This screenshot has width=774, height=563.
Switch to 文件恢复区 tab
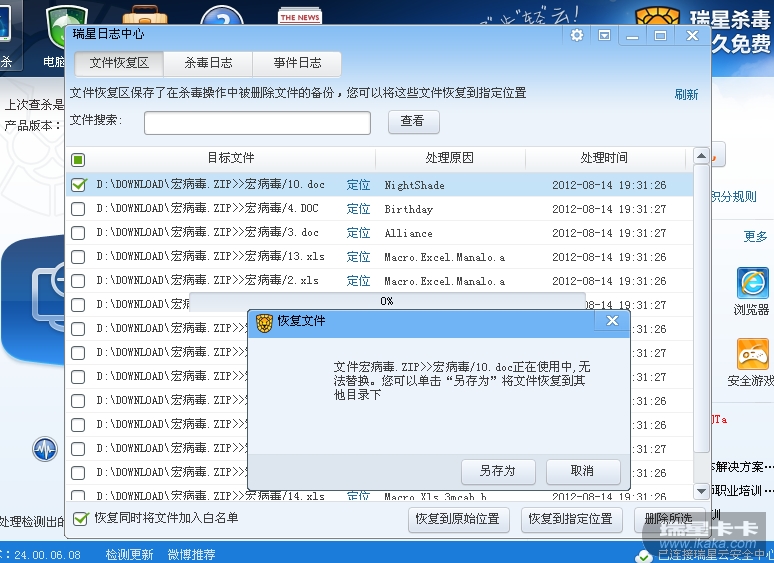[119, 63]
